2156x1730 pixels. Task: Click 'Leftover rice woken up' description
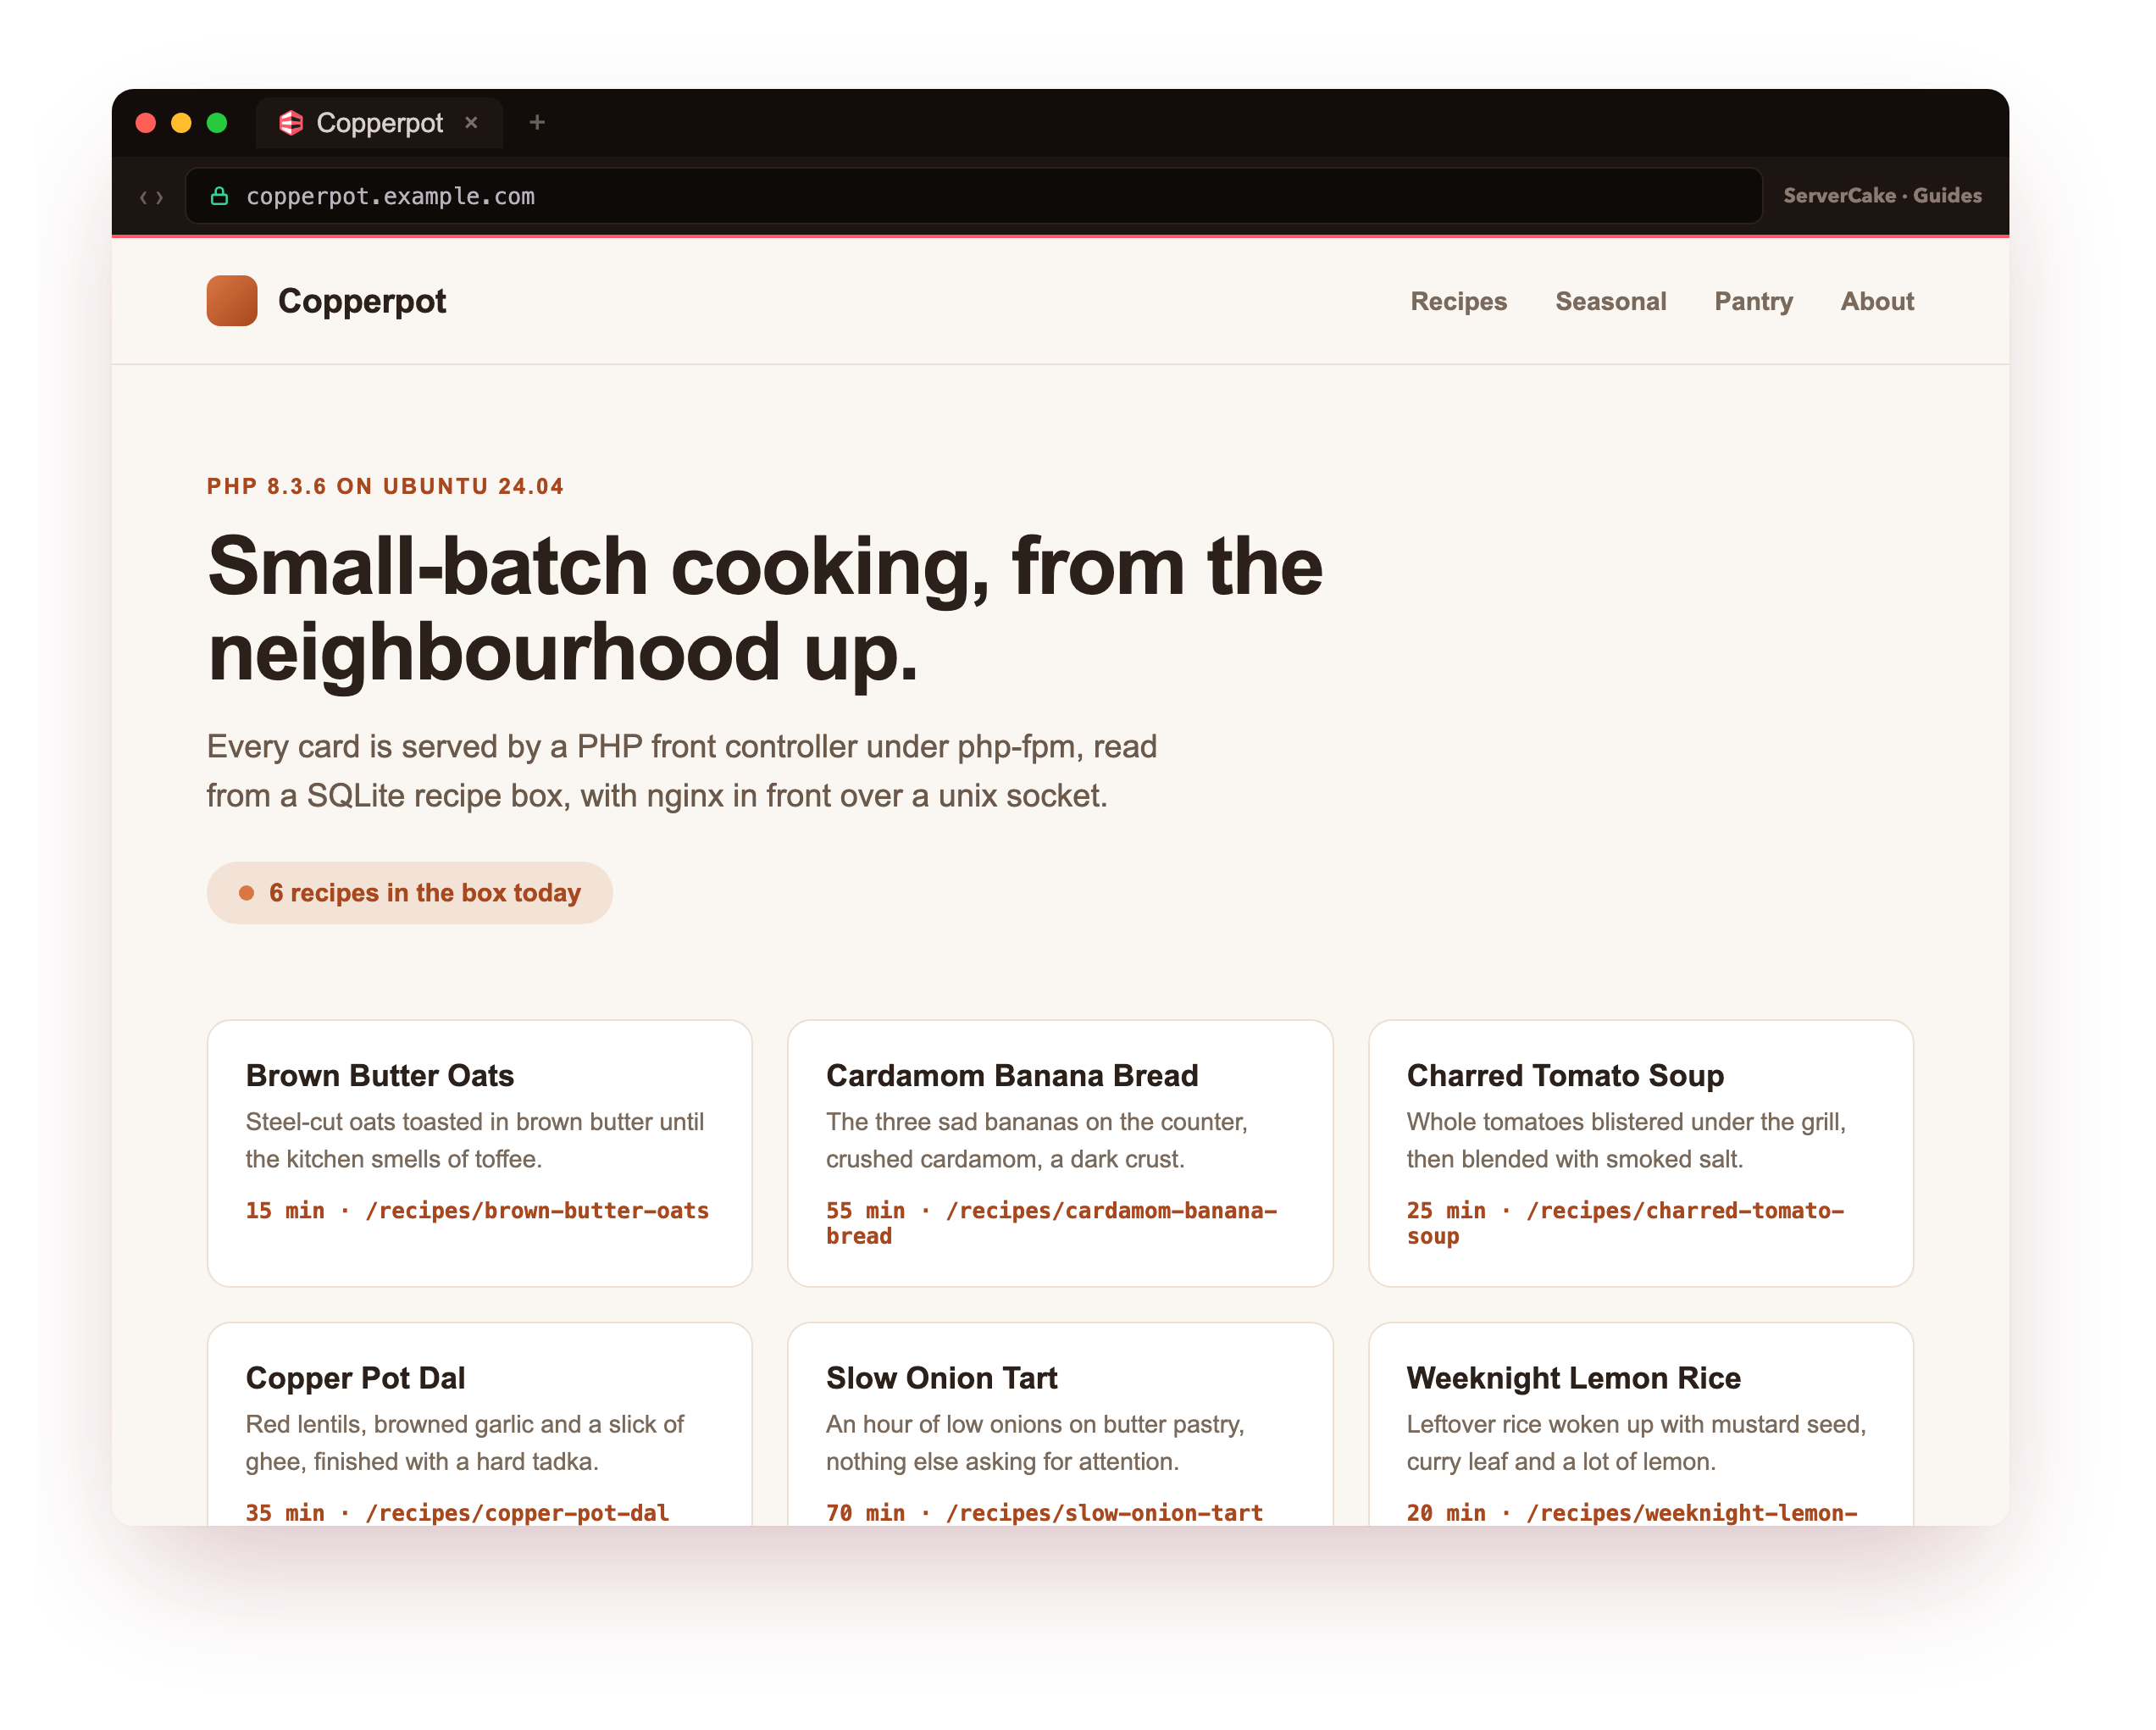pos(1636,1443)
